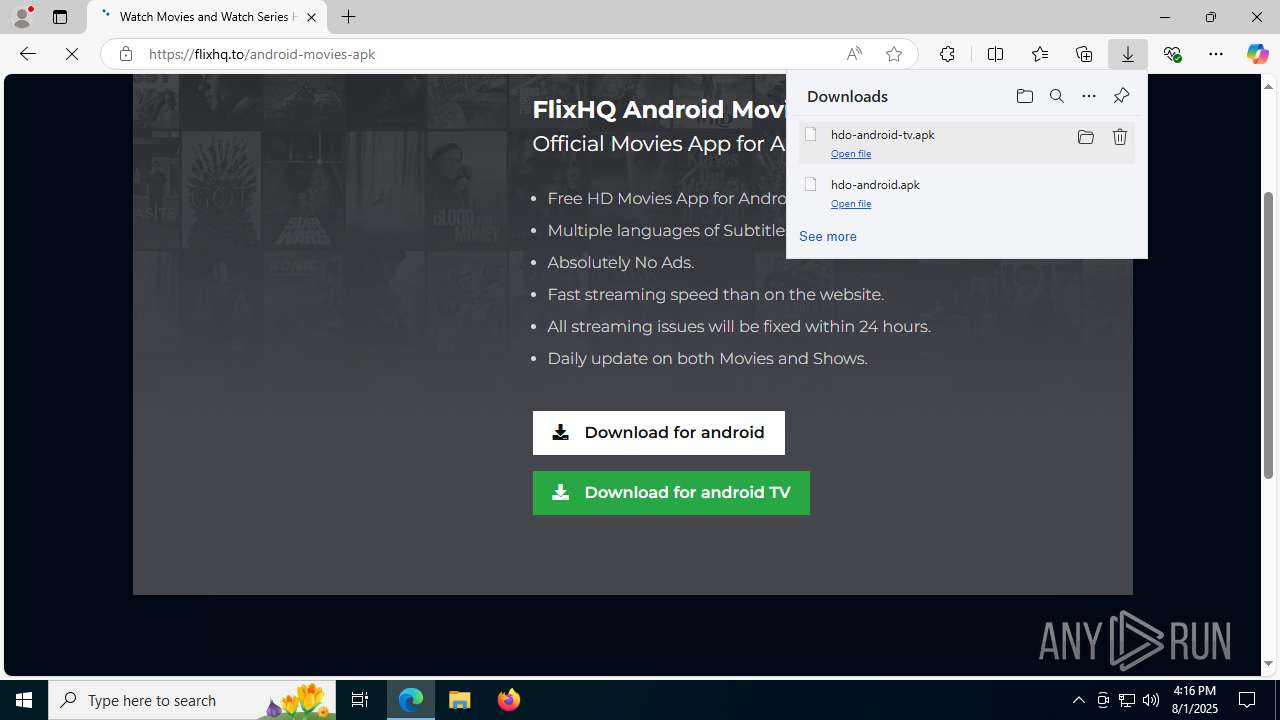Open Read aloud icon in address bar
1280x720 pixels.
854,54
